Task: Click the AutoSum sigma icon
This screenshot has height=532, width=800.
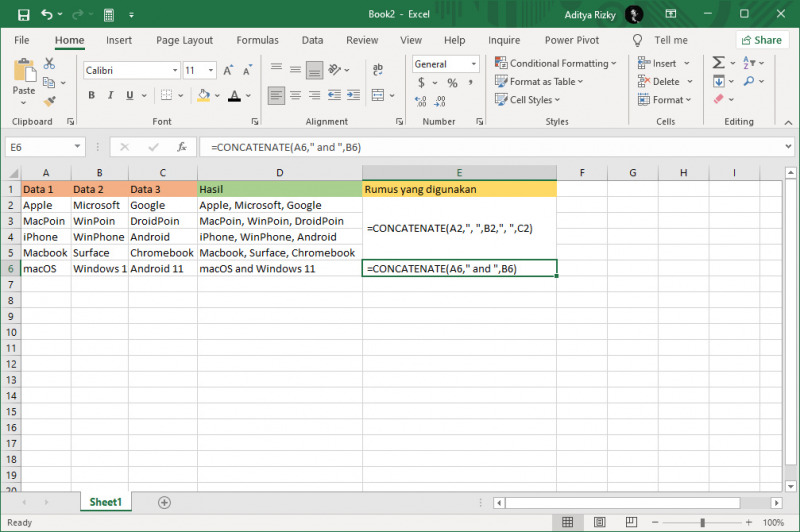Action: (718, 63)
